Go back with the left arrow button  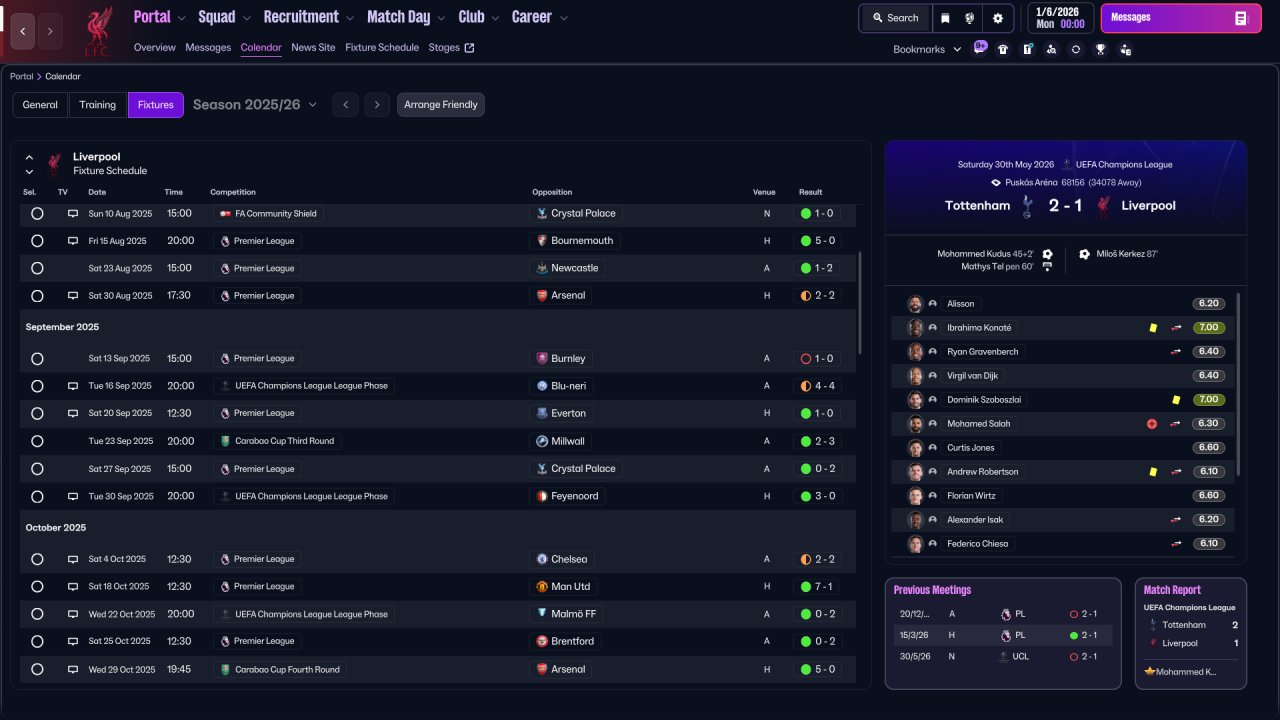pyautogui.click(x=23, y=31)
